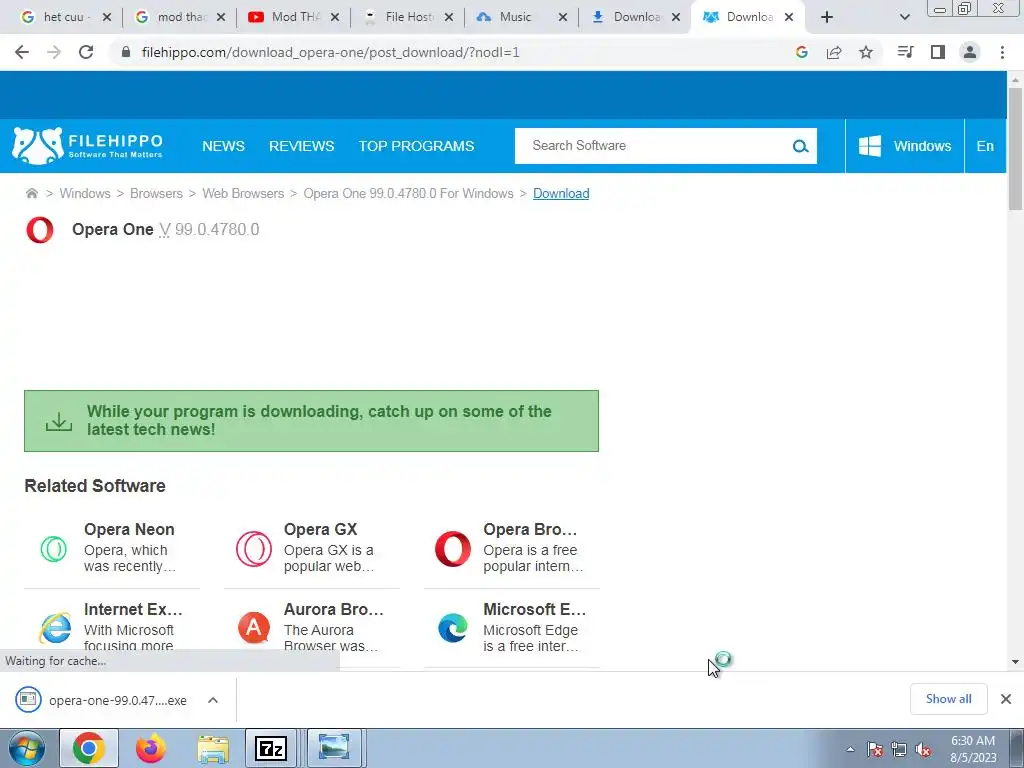Click the Web Browsers breadcrumb link
Image resolution: width=1024 pixels, height=768 pixels.
pos(243,193)
